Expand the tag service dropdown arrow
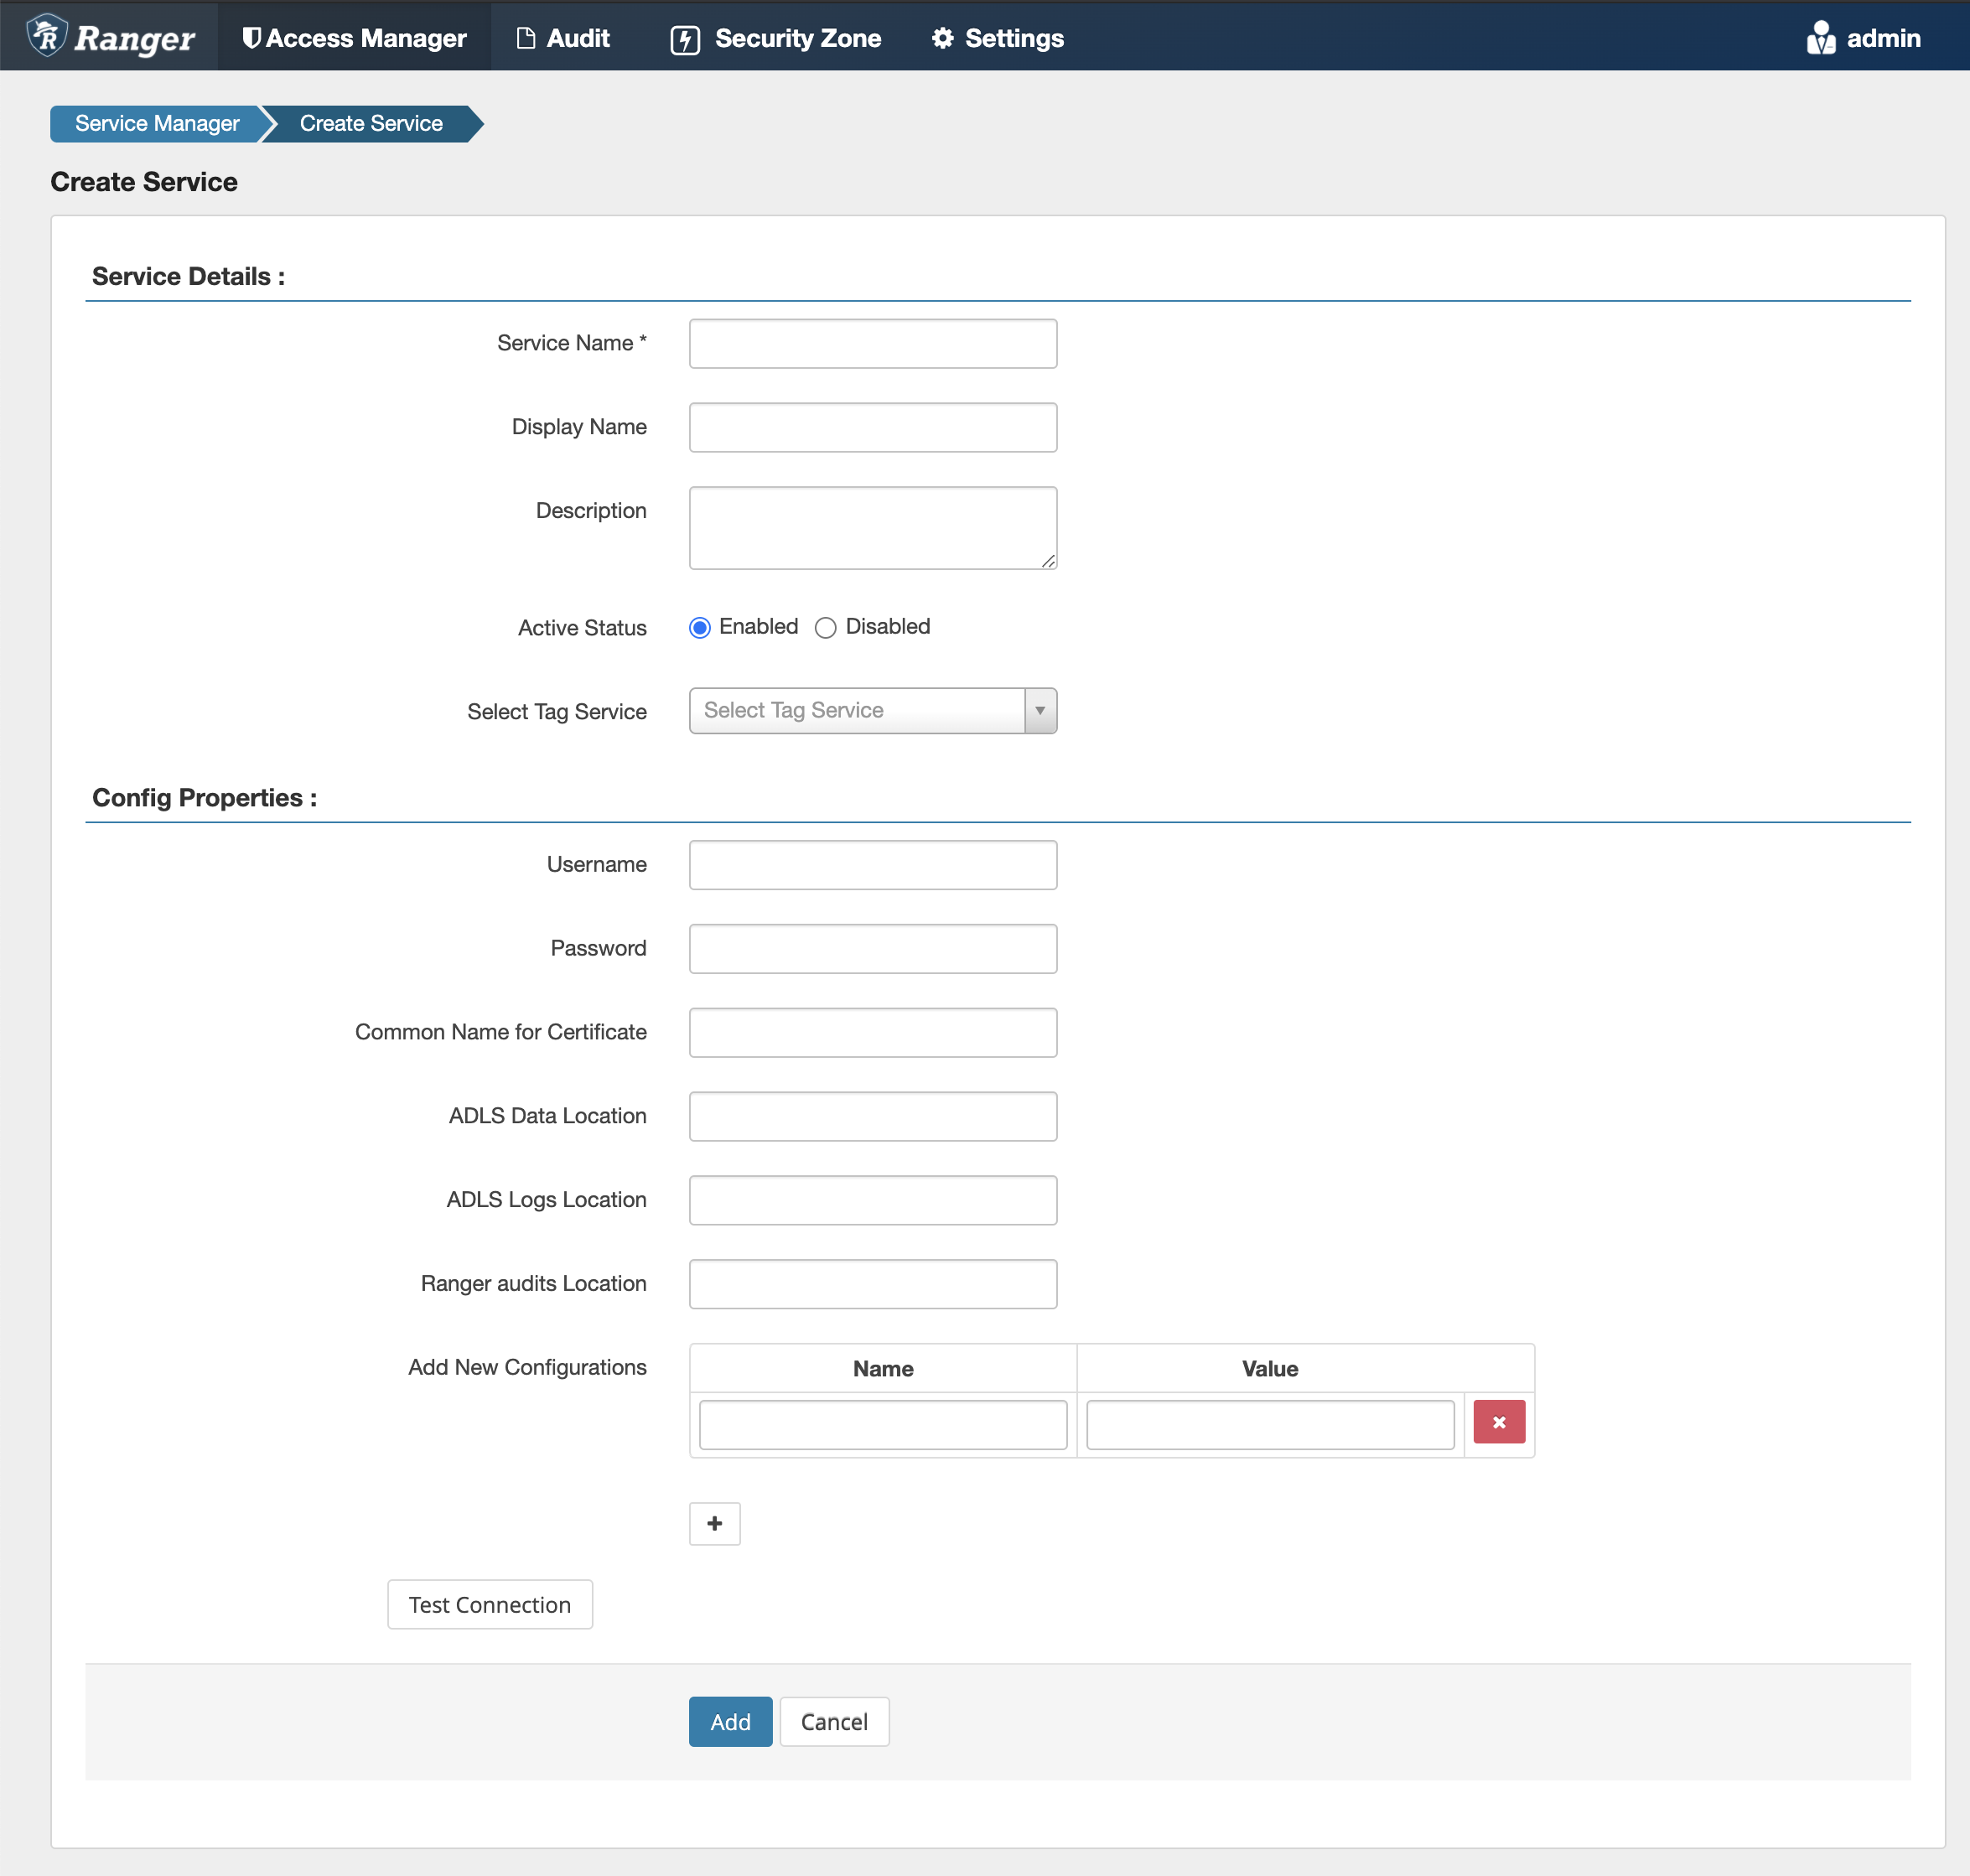Image resolution: width=1970 pixels, height=1876 pixels. point(1041,710)
